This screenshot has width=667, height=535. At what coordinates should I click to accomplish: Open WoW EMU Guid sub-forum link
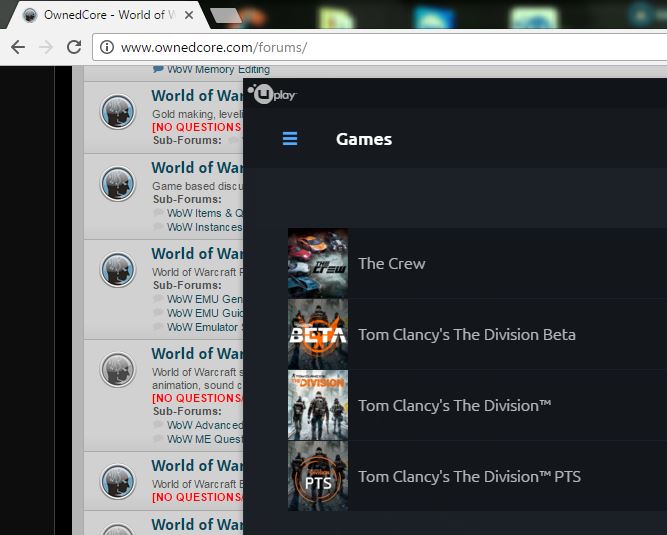click(205, 313)
